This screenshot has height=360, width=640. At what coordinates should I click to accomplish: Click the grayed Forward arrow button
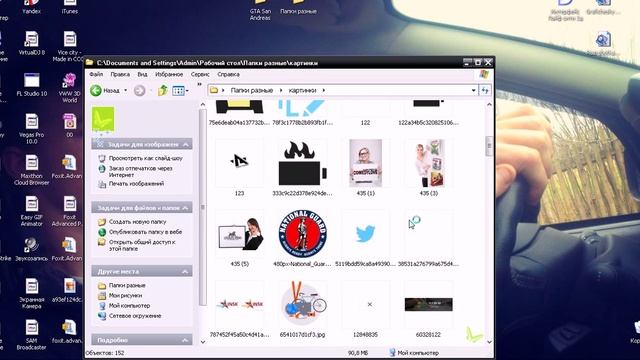tap(140, 90)
